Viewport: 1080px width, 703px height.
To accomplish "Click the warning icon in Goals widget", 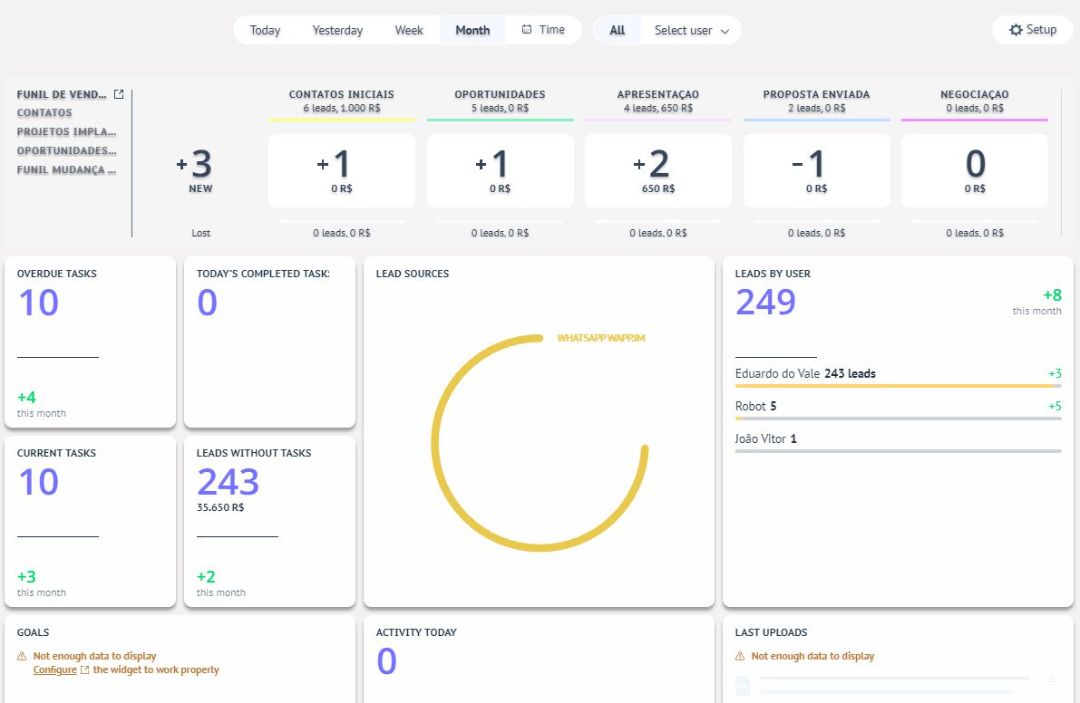I will tap(22, 656).
